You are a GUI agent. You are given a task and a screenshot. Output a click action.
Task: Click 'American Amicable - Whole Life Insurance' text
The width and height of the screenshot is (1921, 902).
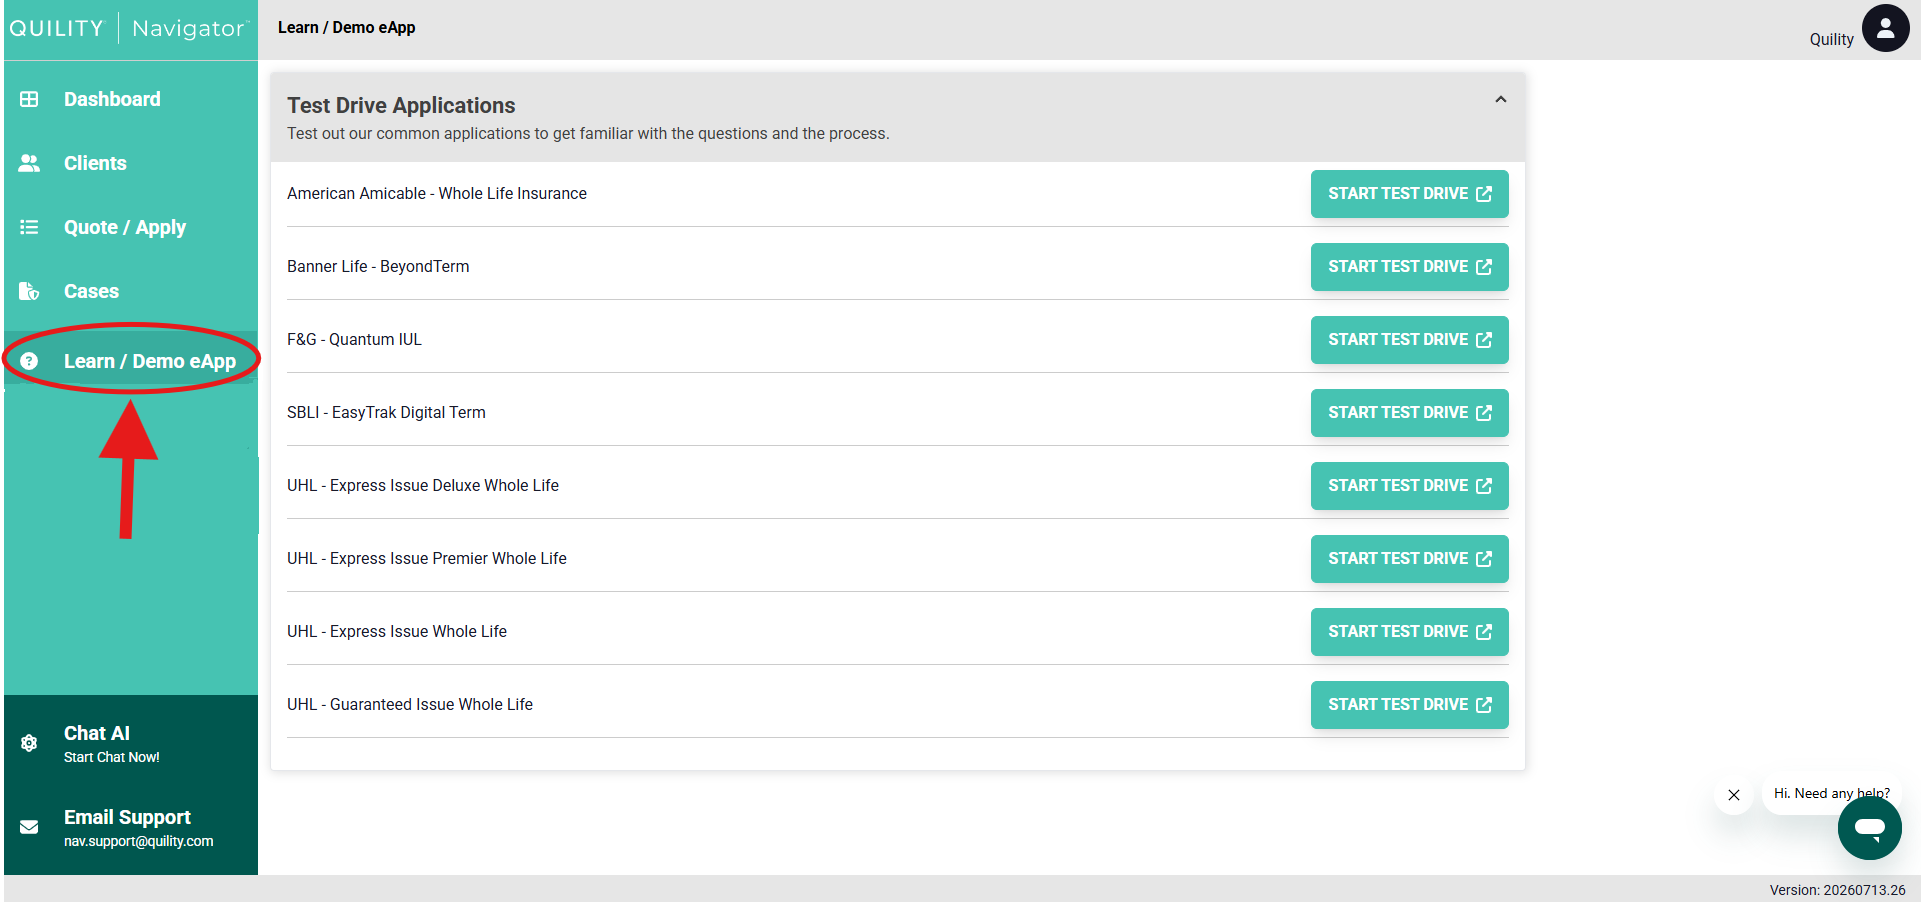pyautogui.click(x=437, y=193)
